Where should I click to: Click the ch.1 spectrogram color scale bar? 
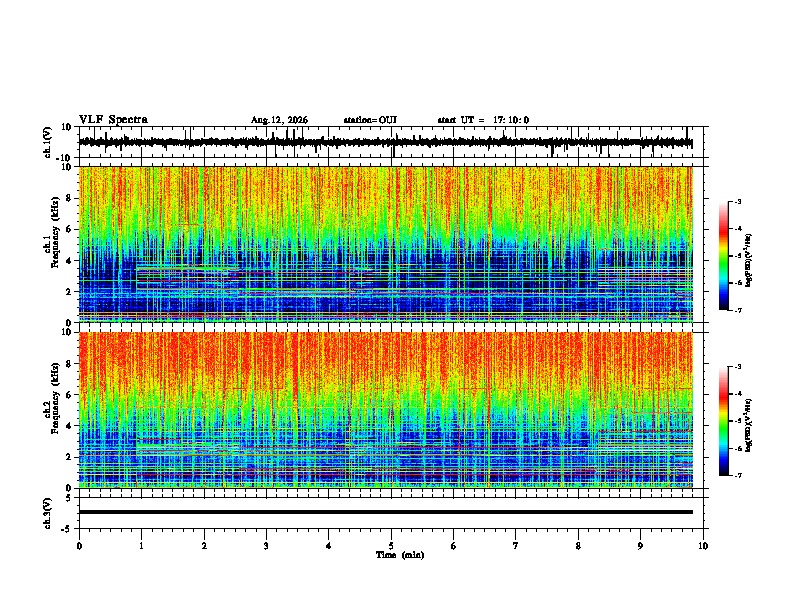point(723,256)
